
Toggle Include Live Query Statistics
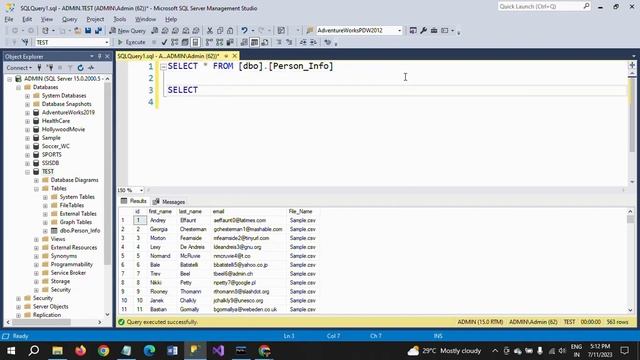(220, 42)
